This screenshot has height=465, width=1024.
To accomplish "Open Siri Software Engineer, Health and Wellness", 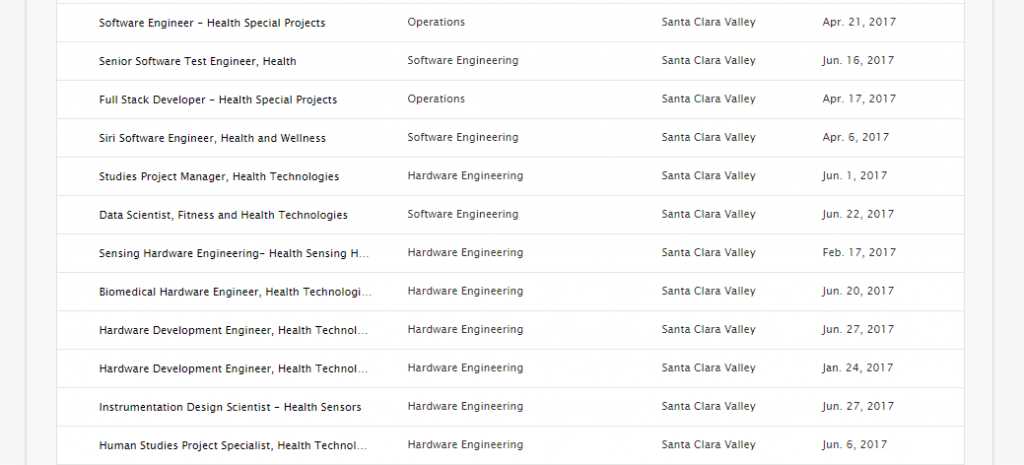I will point(212,138).
